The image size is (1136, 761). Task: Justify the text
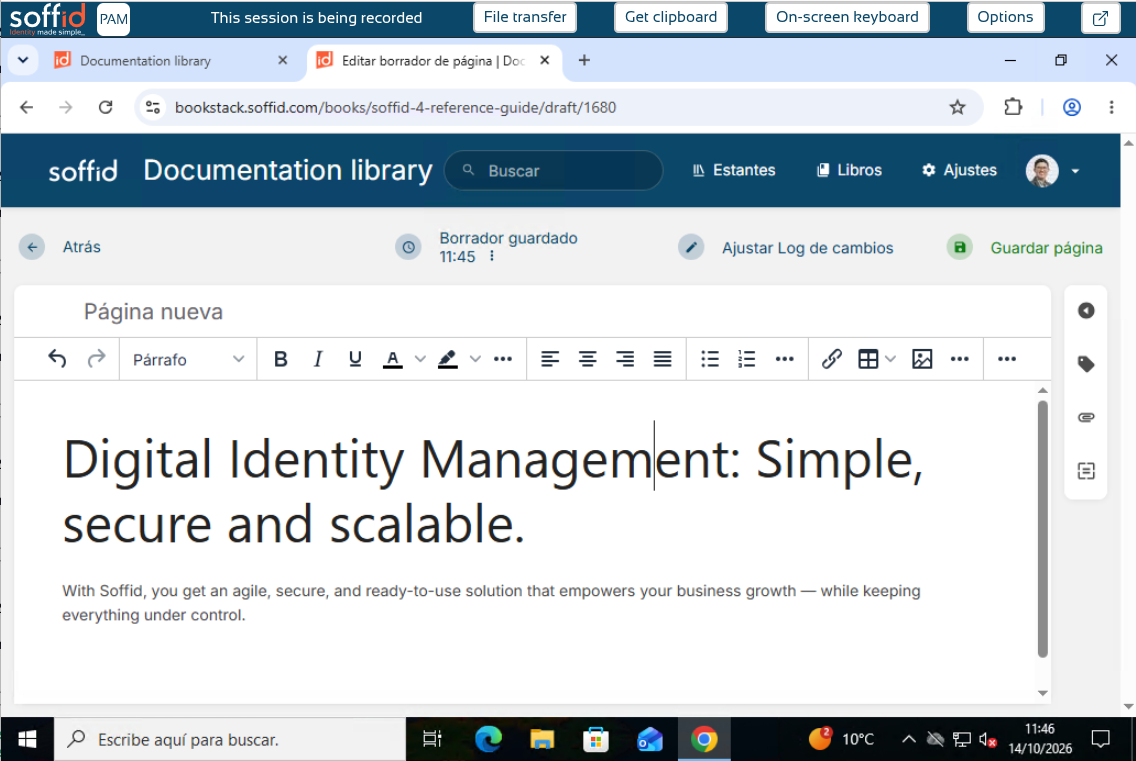tap(662, 359)
